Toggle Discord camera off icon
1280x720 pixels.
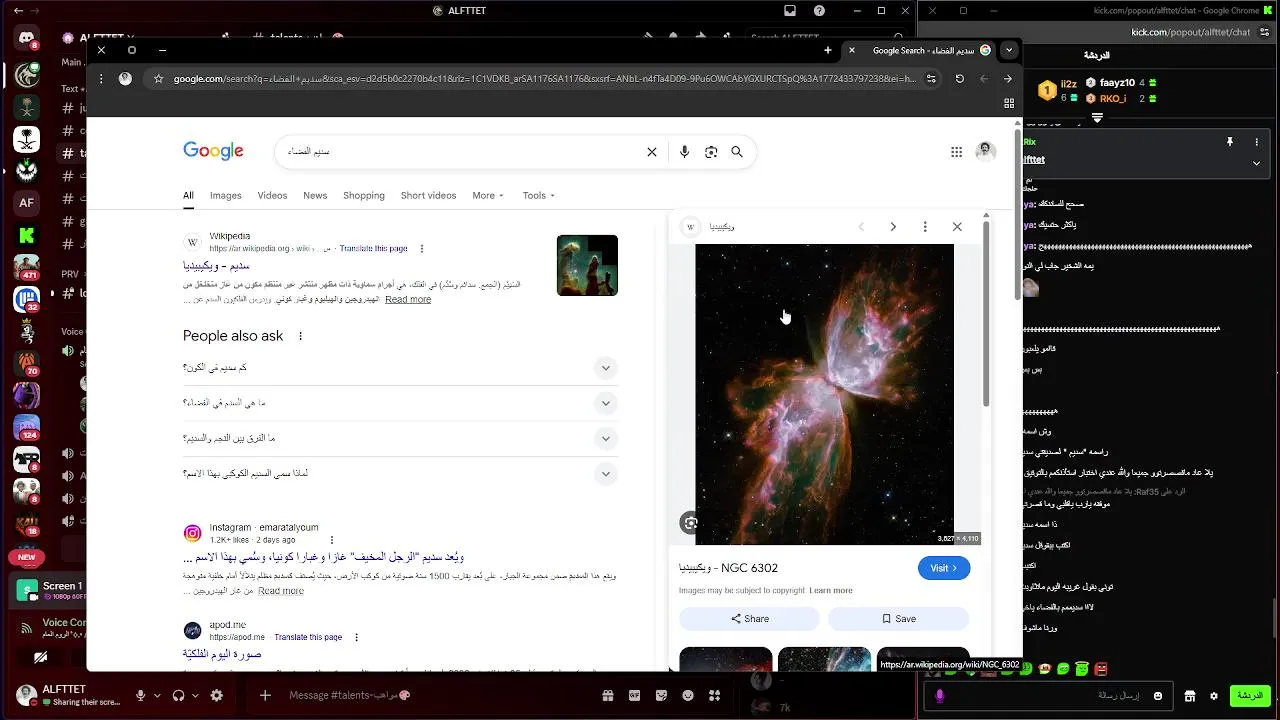tap(40, 657)
